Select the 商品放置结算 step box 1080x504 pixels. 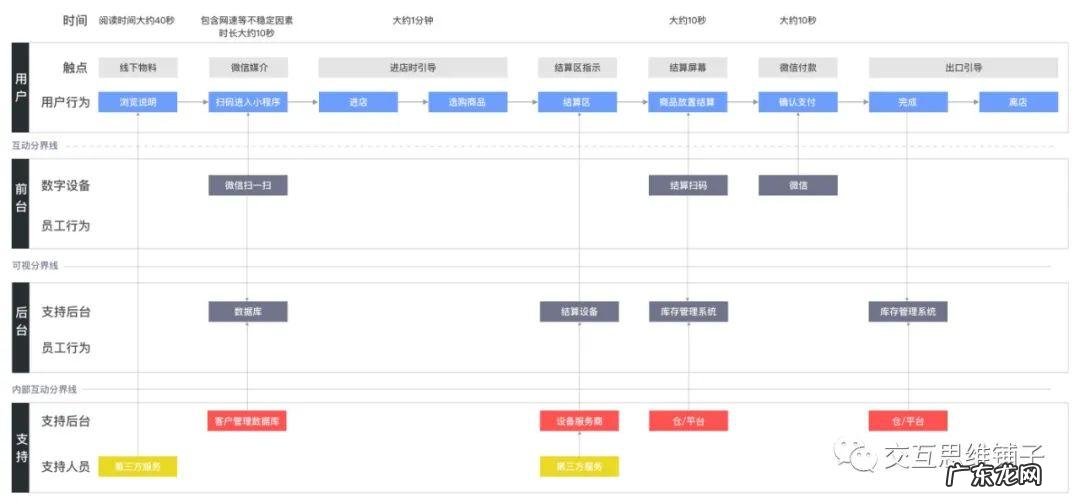point(688,102)
